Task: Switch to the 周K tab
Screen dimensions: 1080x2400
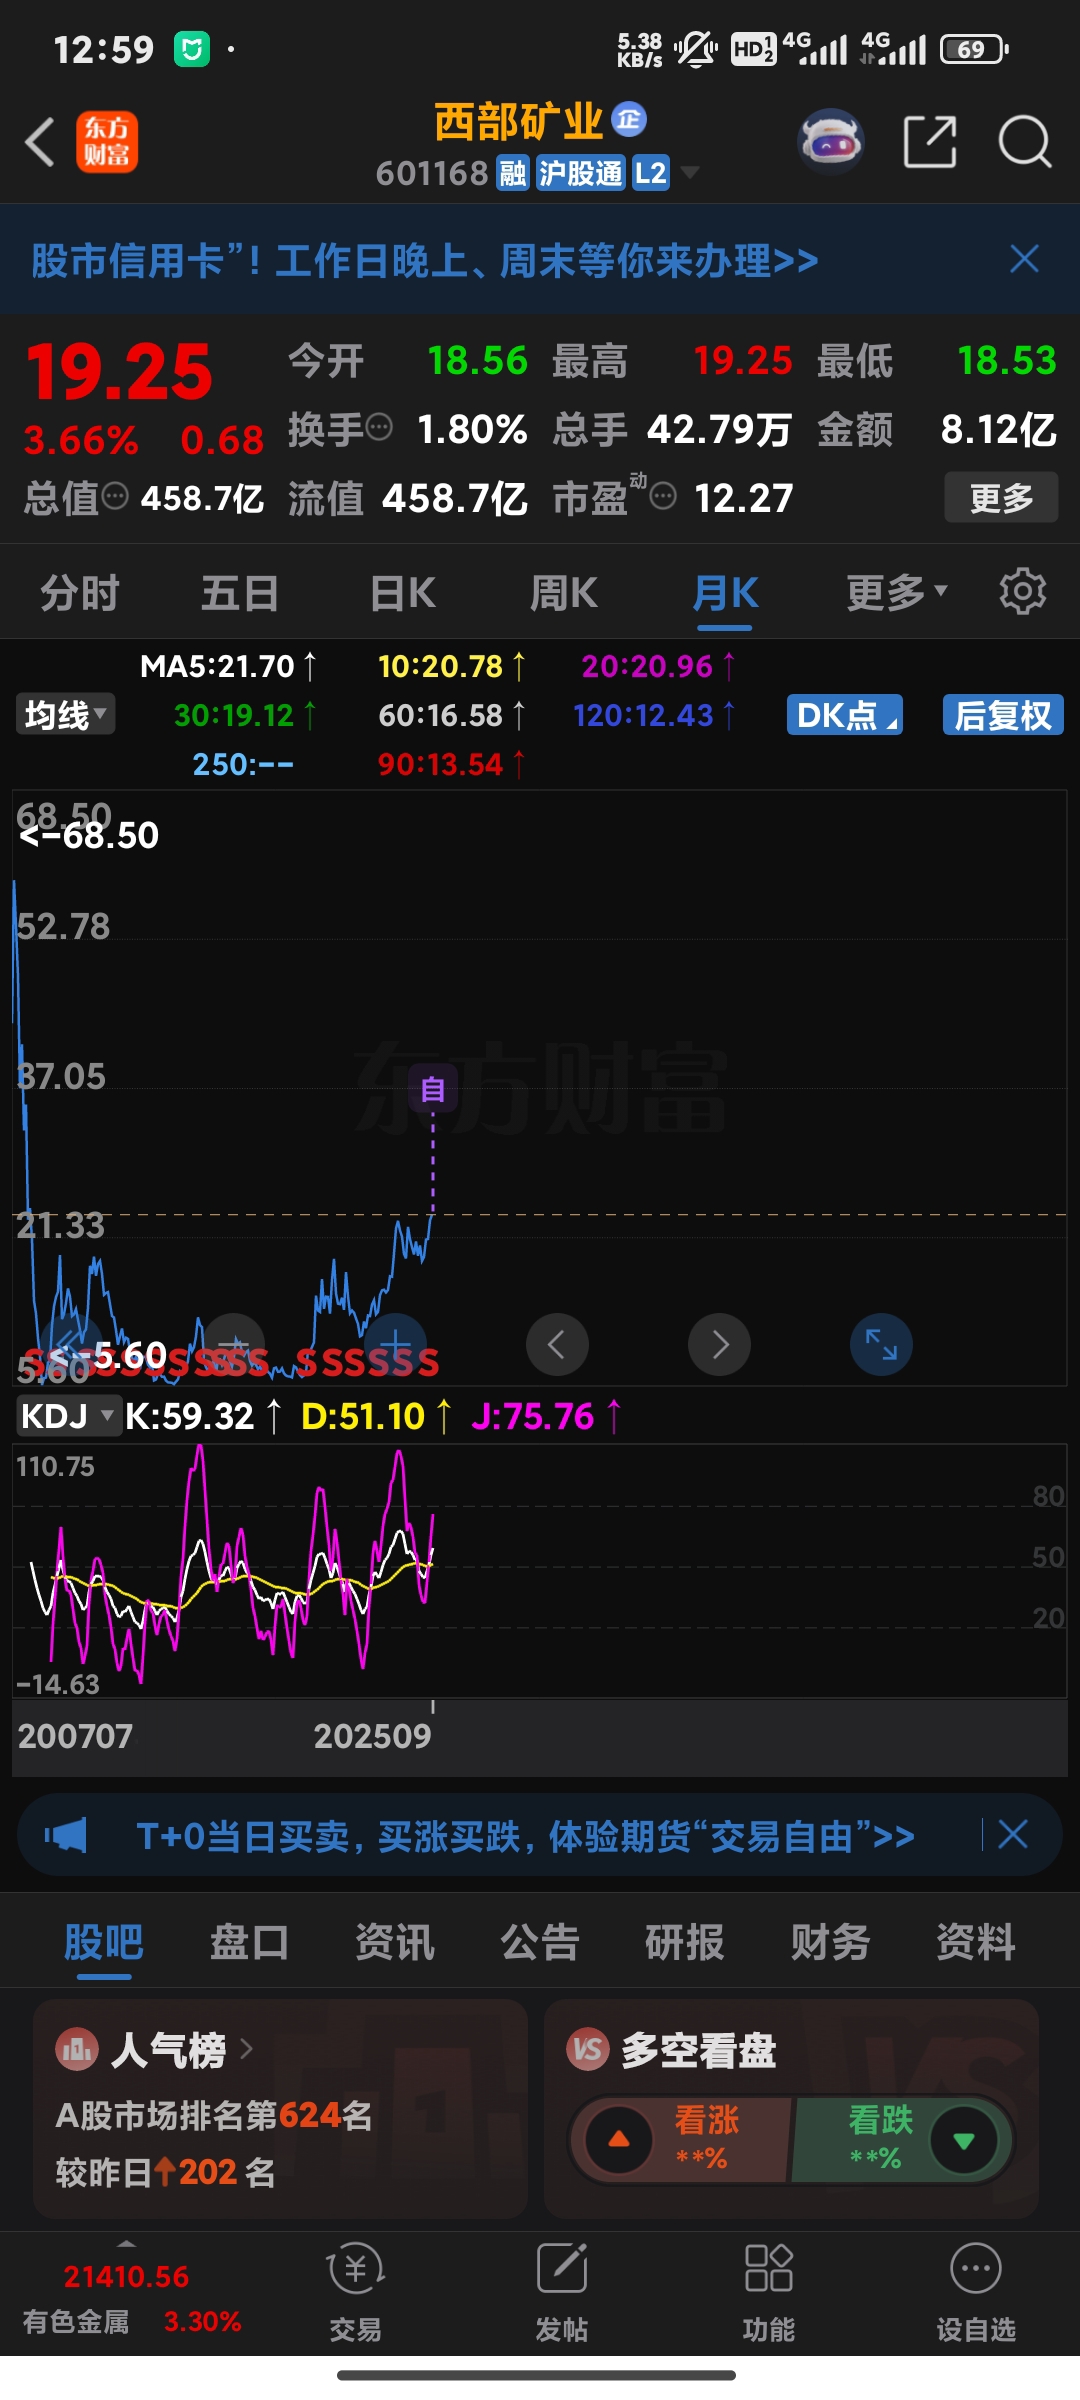Action: pos(563,592)
